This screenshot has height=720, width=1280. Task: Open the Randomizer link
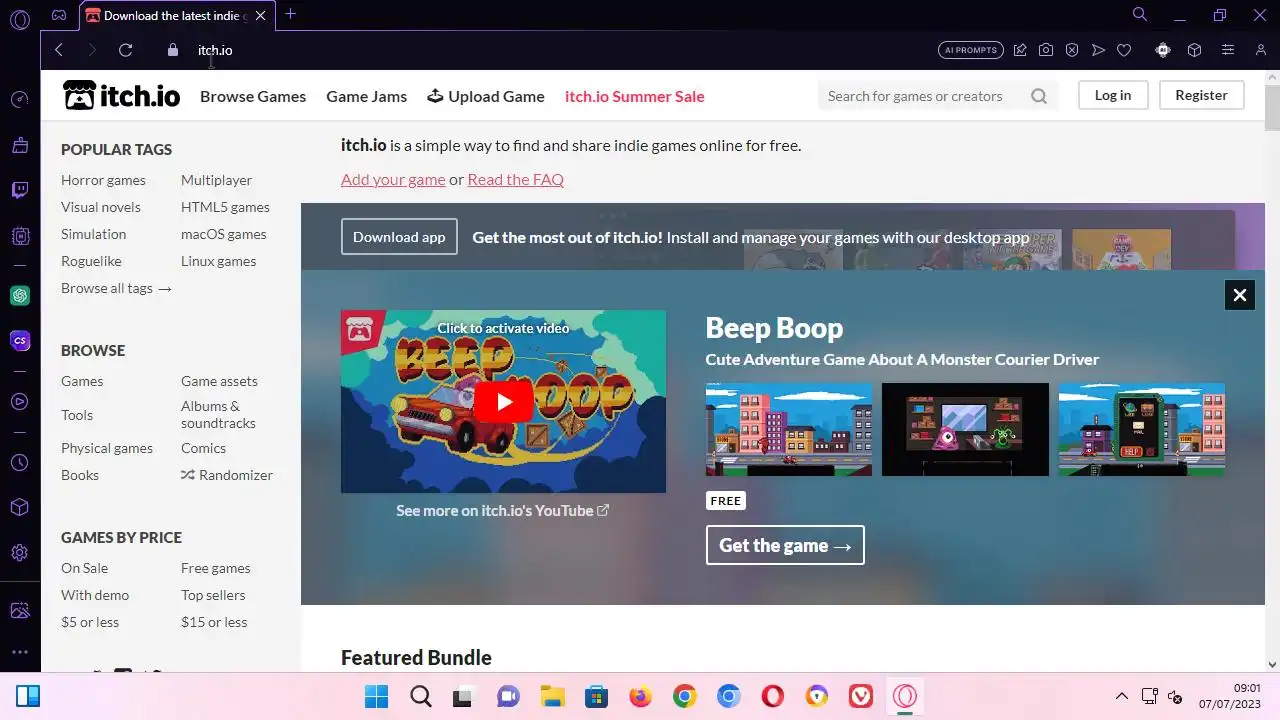pos(227,475)
